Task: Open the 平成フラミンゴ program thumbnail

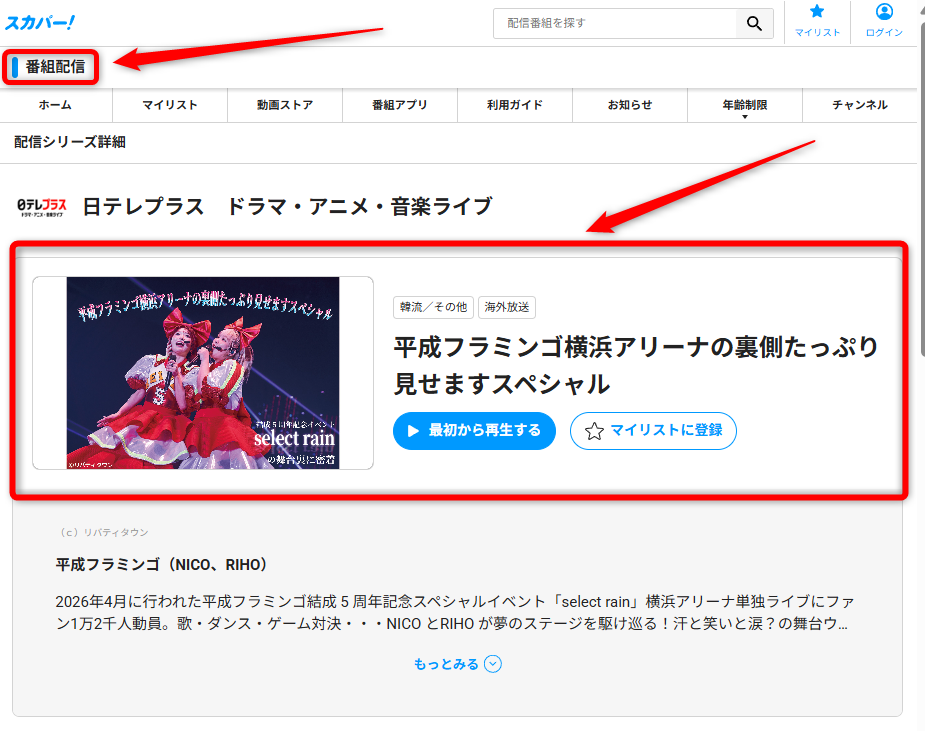Action: pyautogui.click(x=203, y=373)
